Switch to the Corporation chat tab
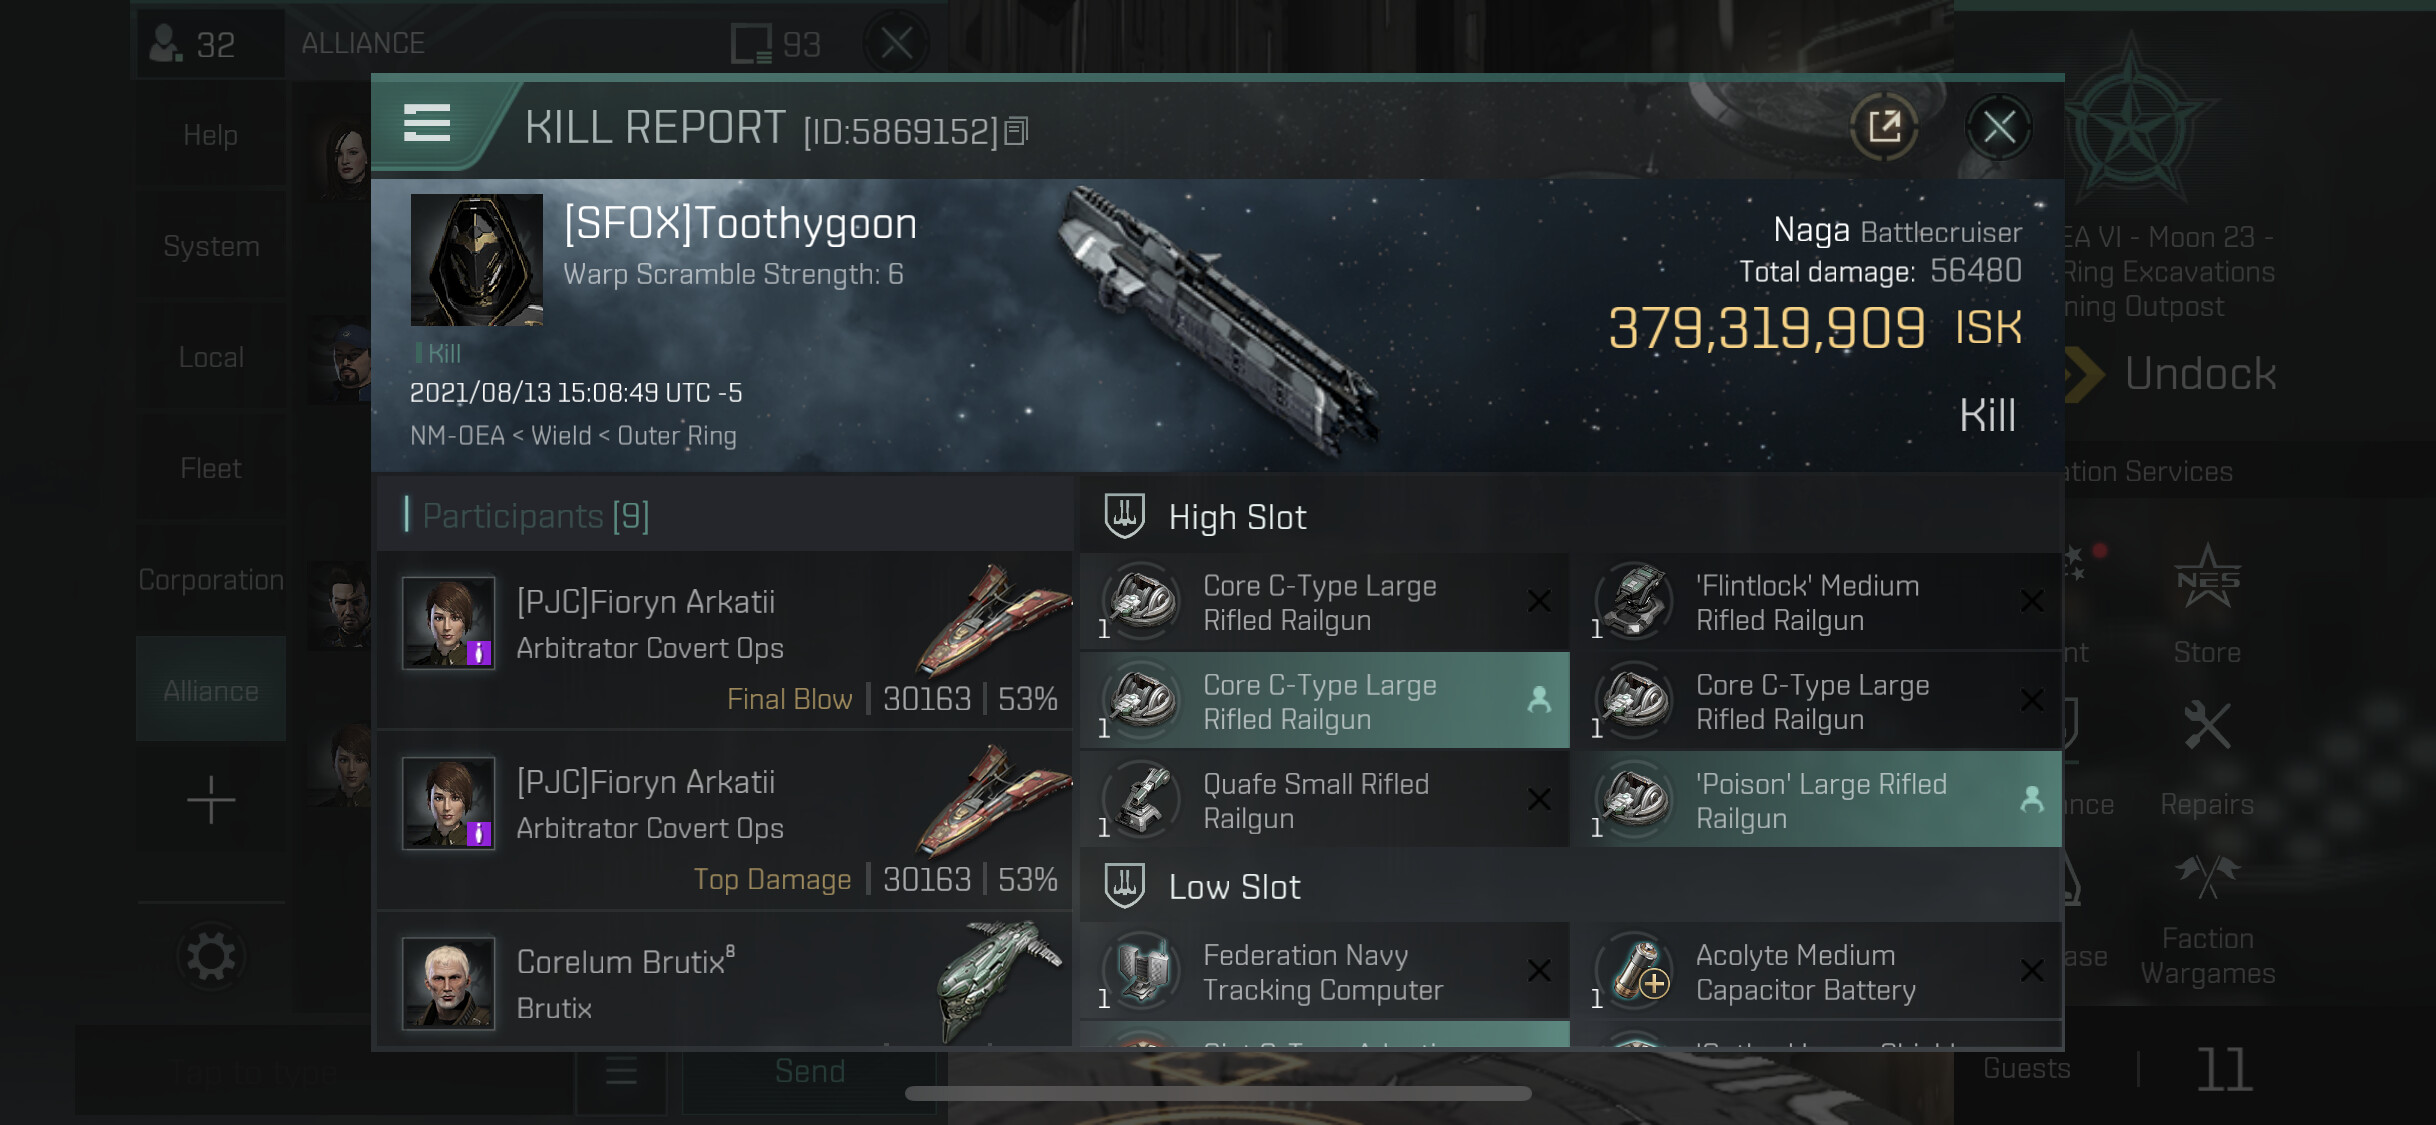The height and width of the screenshot is (1125, 2436). 211,580
